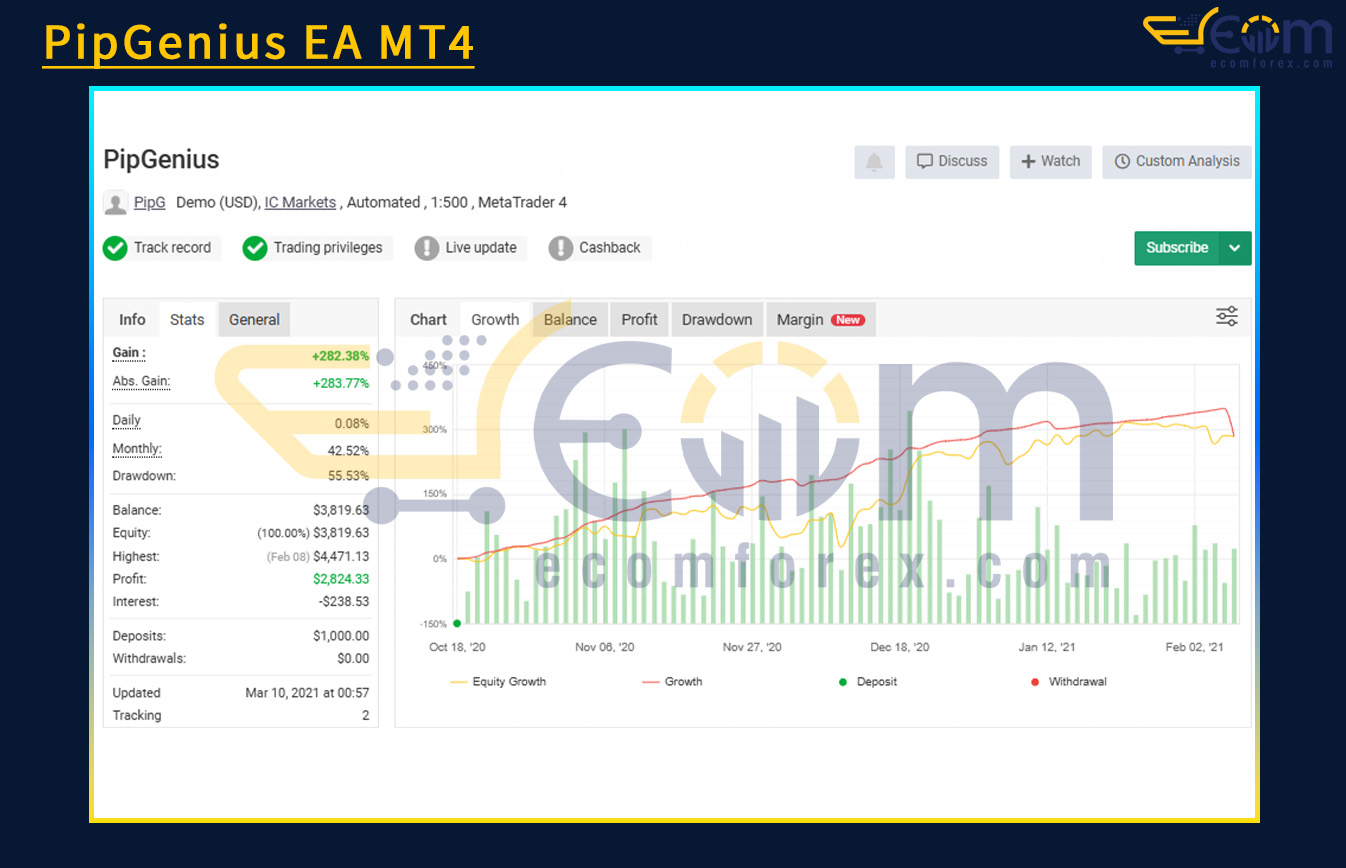Click the Monthly label
This screenshot has height=868, width=1346.
[x=137, y=449]
